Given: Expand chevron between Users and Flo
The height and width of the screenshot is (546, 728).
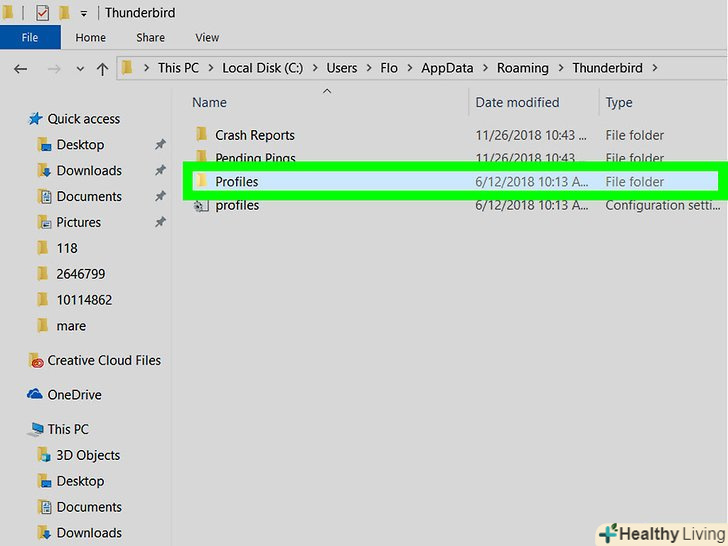Looking at the screenshot, I should 369,68.
